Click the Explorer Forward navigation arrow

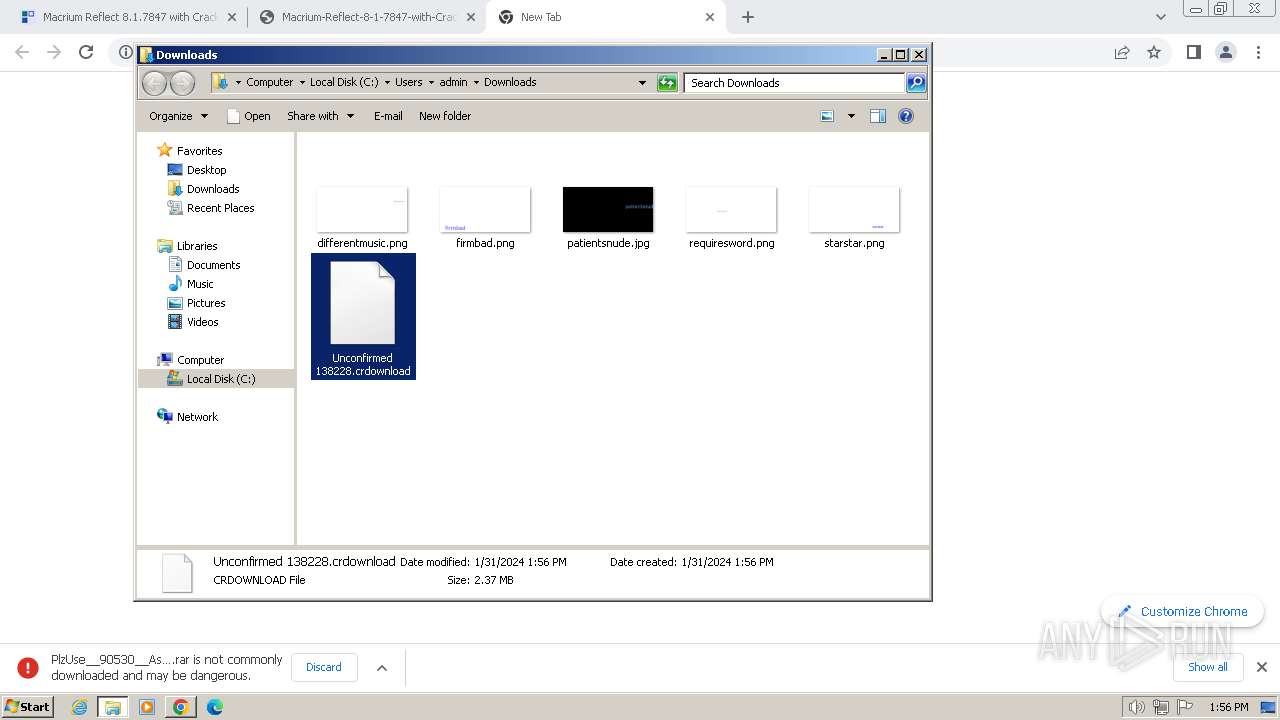(x=182, y=83)
